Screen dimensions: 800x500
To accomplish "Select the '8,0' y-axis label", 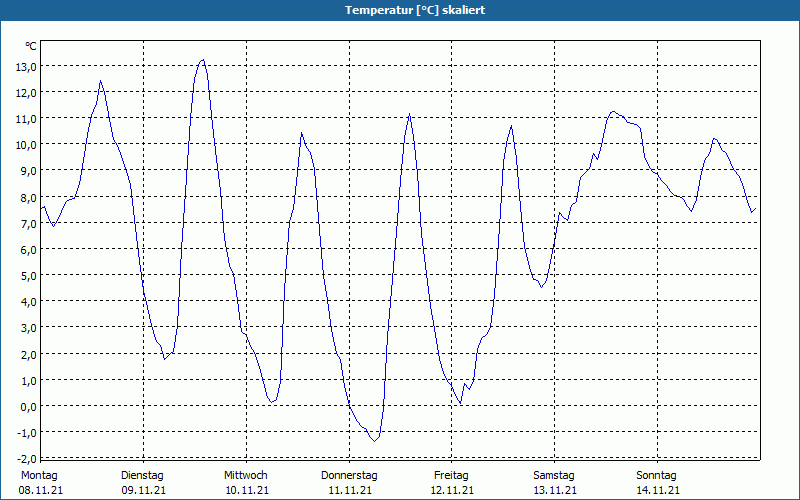I will [29, 197].
